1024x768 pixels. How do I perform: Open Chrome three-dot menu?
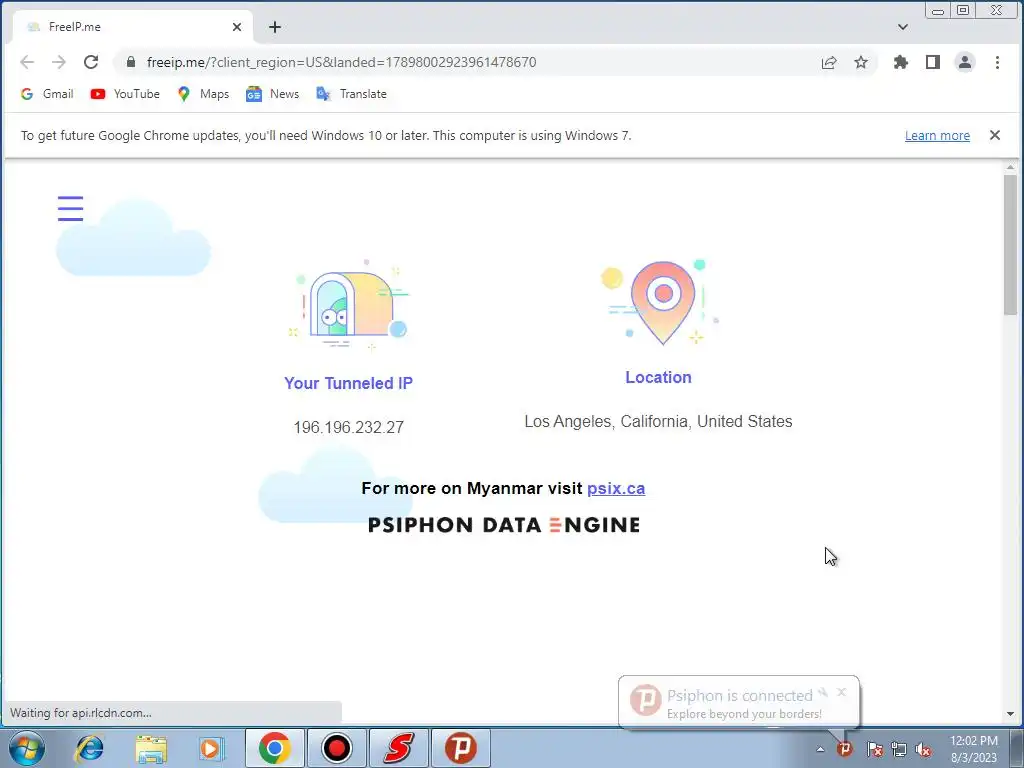997,62
